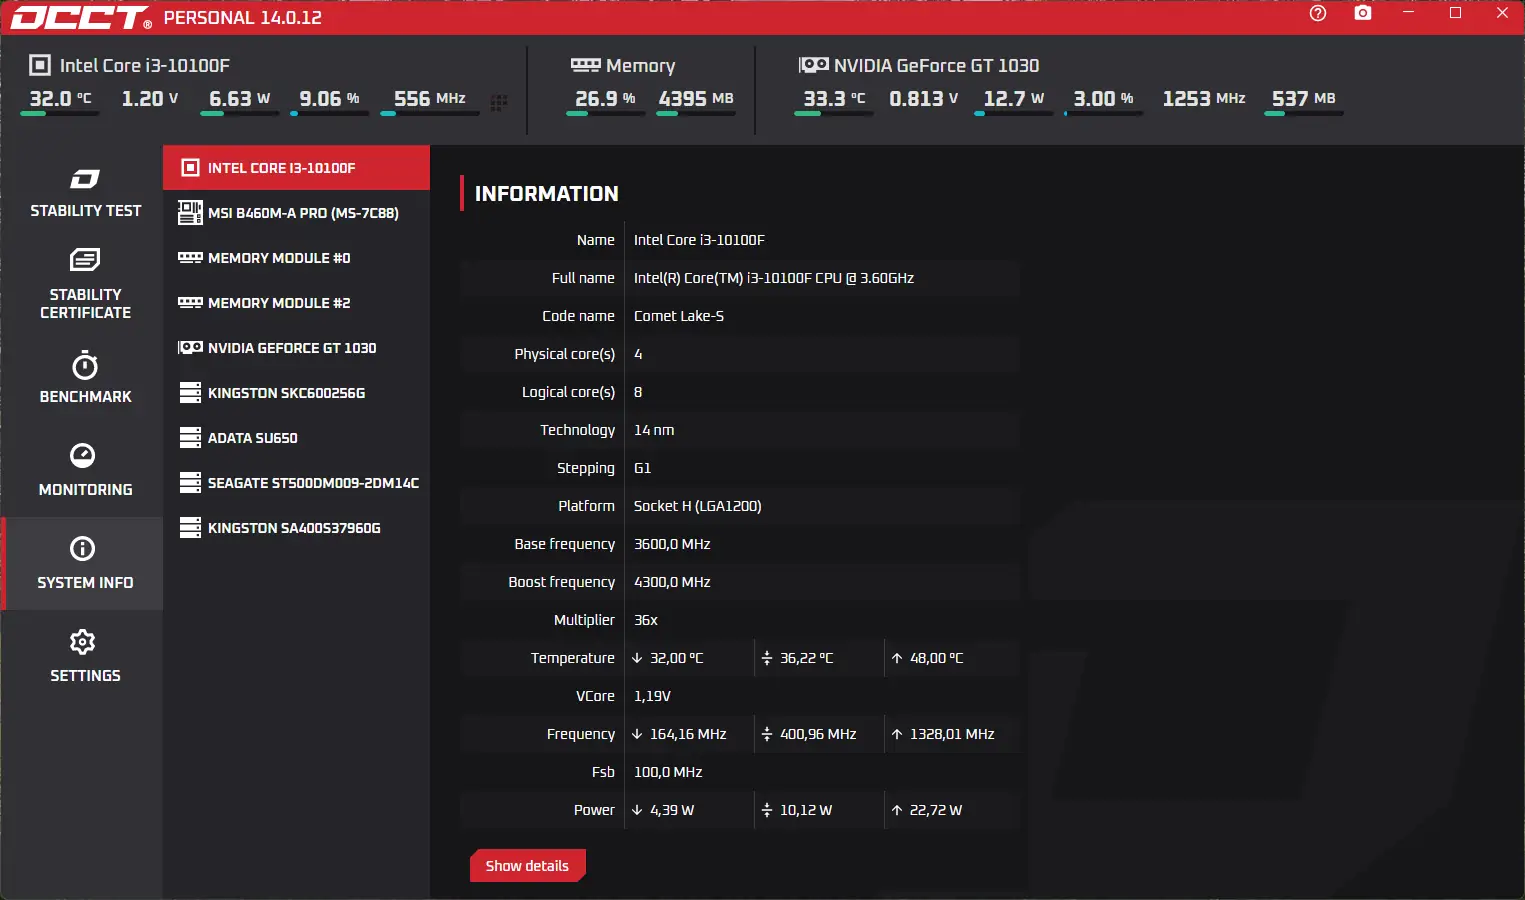Click the GPU usage reading 3.00 %
Image resolution: width=1525 pixels, height=900 pixels.
(x=1103, y=99)
